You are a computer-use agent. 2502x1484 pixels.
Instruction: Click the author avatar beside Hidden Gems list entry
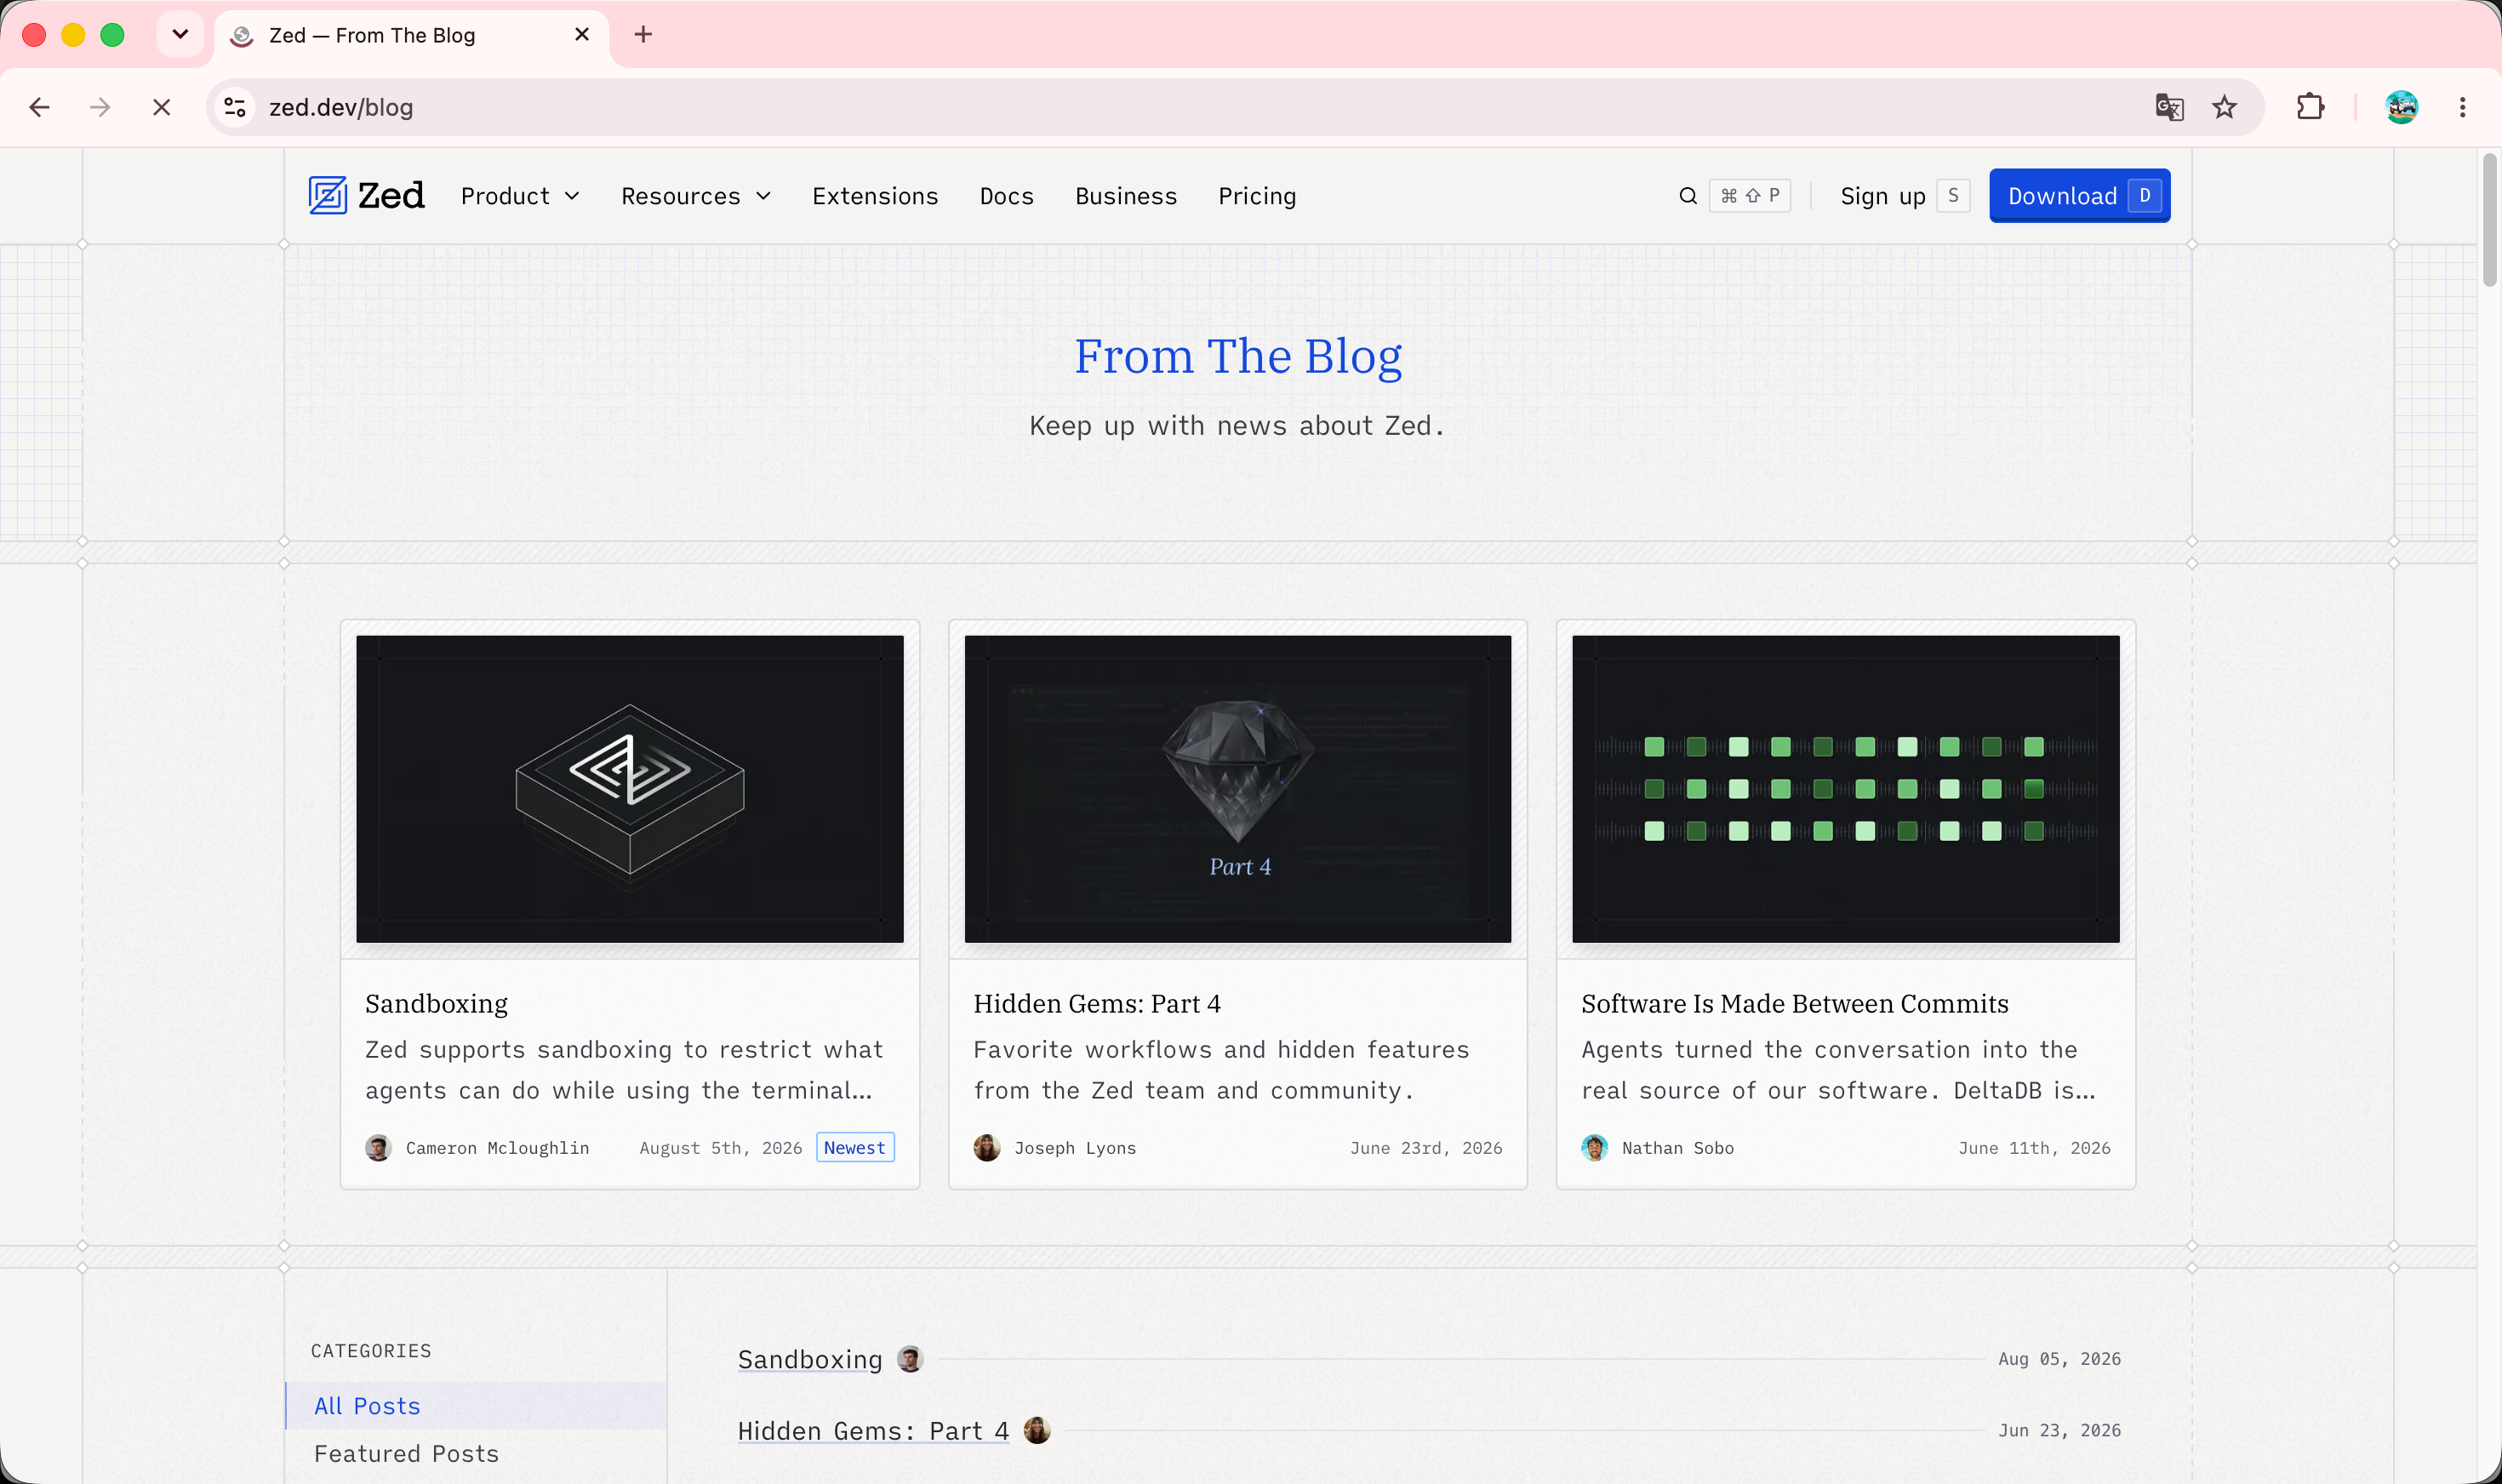[x=1037, y=1431]
